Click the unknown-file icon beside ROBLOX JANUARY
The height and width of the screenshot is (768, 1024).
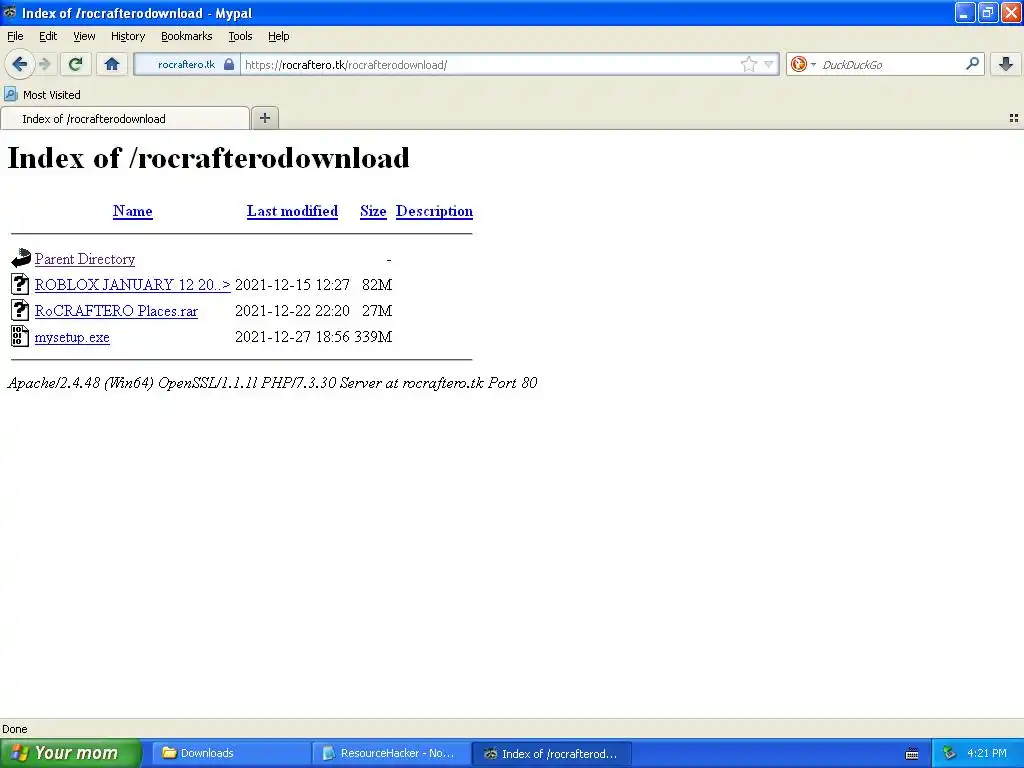(x=20, y=284)
